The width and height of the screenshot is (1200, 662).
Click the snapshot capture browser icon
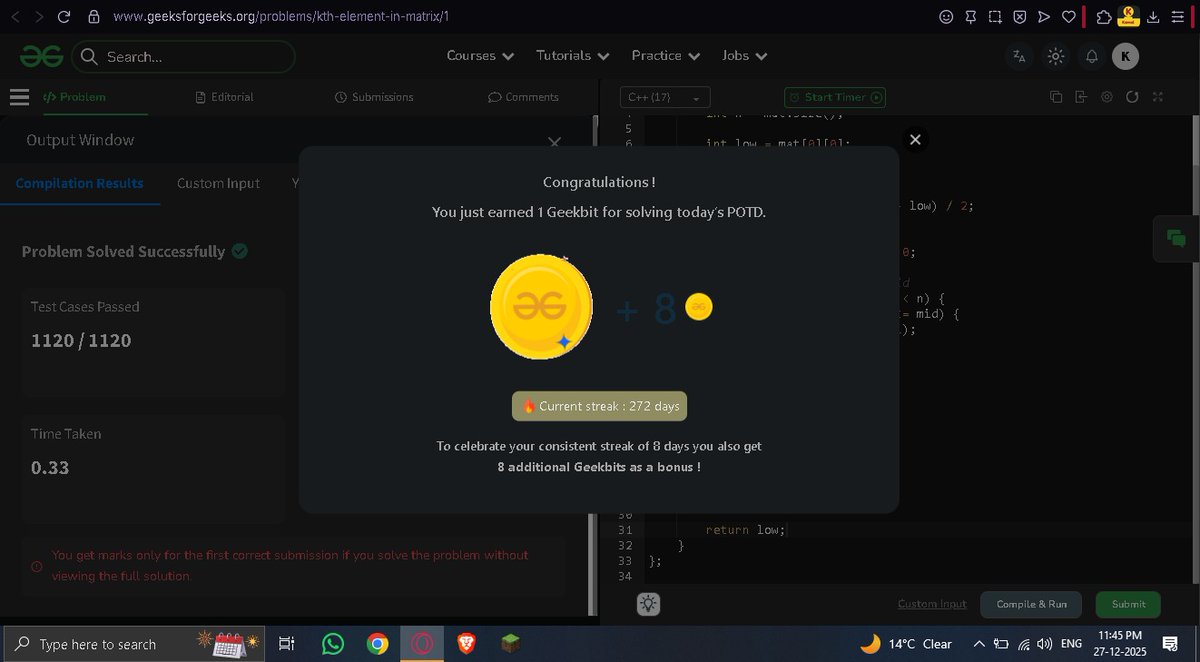[x=995, y=17]
